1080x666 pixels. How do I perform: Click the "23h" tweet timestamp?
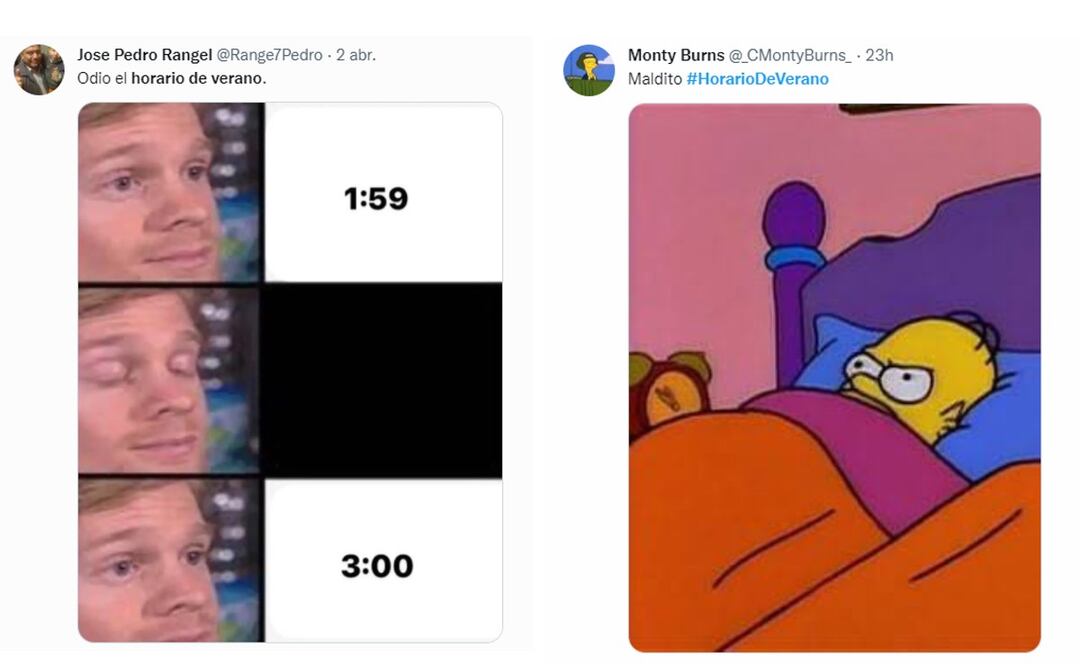click(879, 55)
